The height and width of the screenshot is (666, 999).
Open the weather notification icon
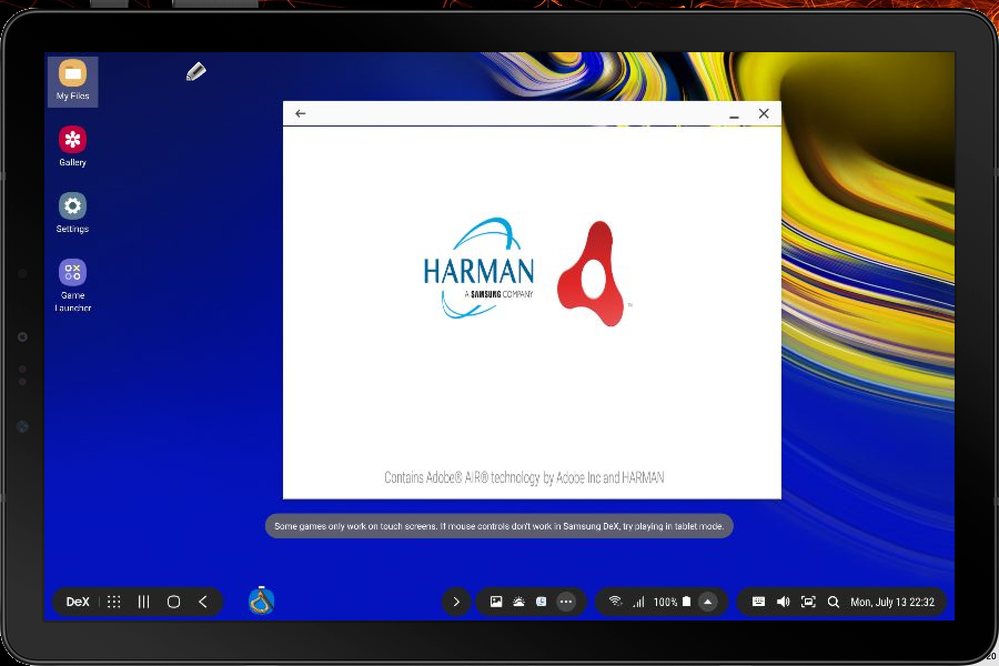pos(519,601)
